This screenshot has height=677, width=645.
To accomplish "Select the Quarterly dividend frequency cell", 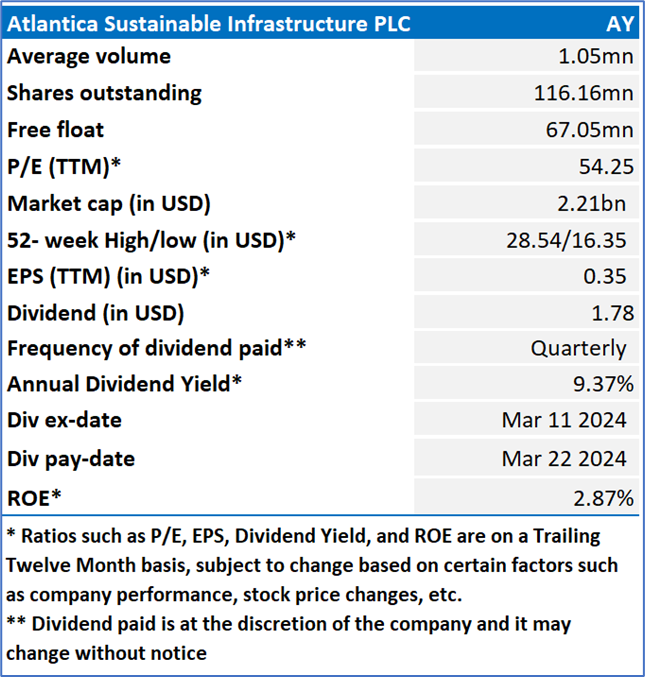I will [x=579, y=350].
